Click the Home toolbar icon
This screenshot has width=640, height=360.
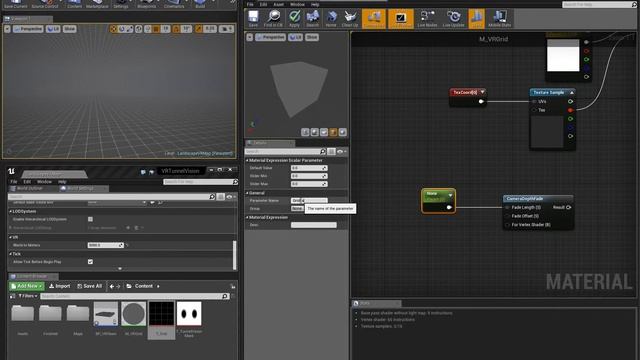pos(331,19)
